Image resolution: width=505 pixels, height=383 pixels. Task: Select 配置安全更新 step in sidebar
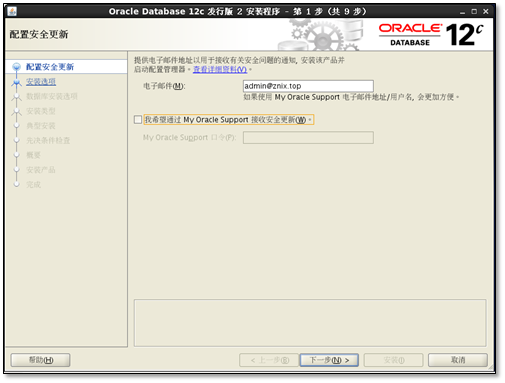(50, 67)
